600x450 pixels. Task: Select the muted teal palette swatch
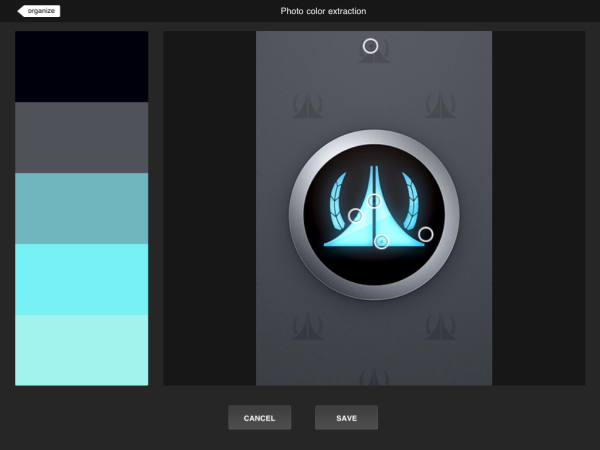click(82, 209)
